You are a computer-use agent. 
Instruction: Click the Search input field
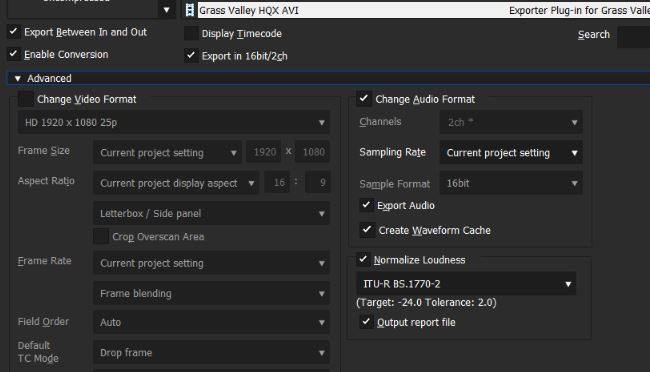633,36
